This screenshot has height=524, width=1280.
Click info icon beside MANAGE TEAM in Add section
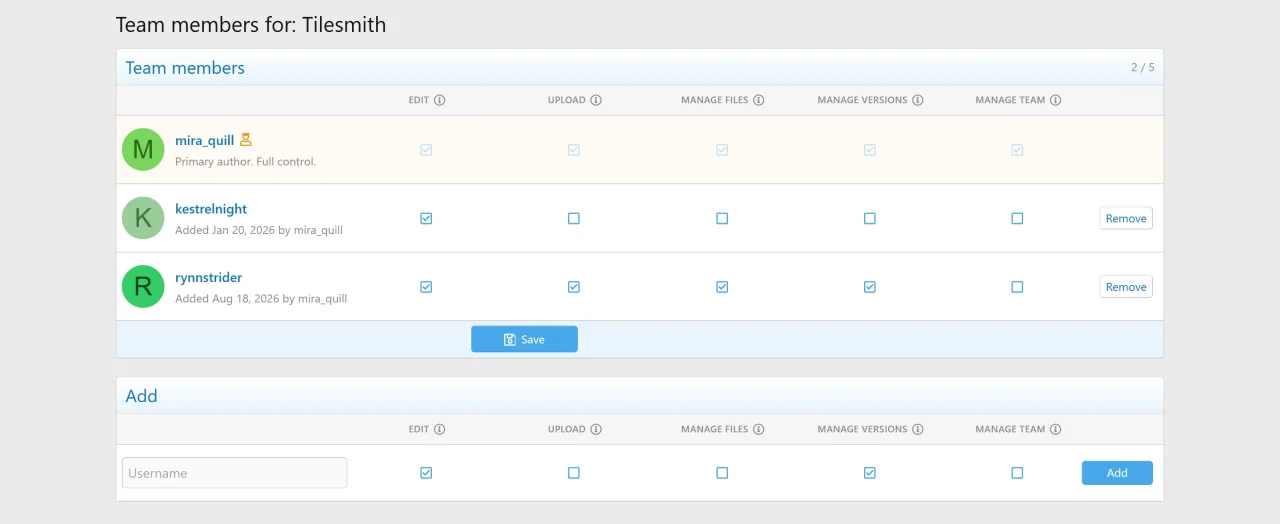pyautogui.click(x=1056, y=429)
